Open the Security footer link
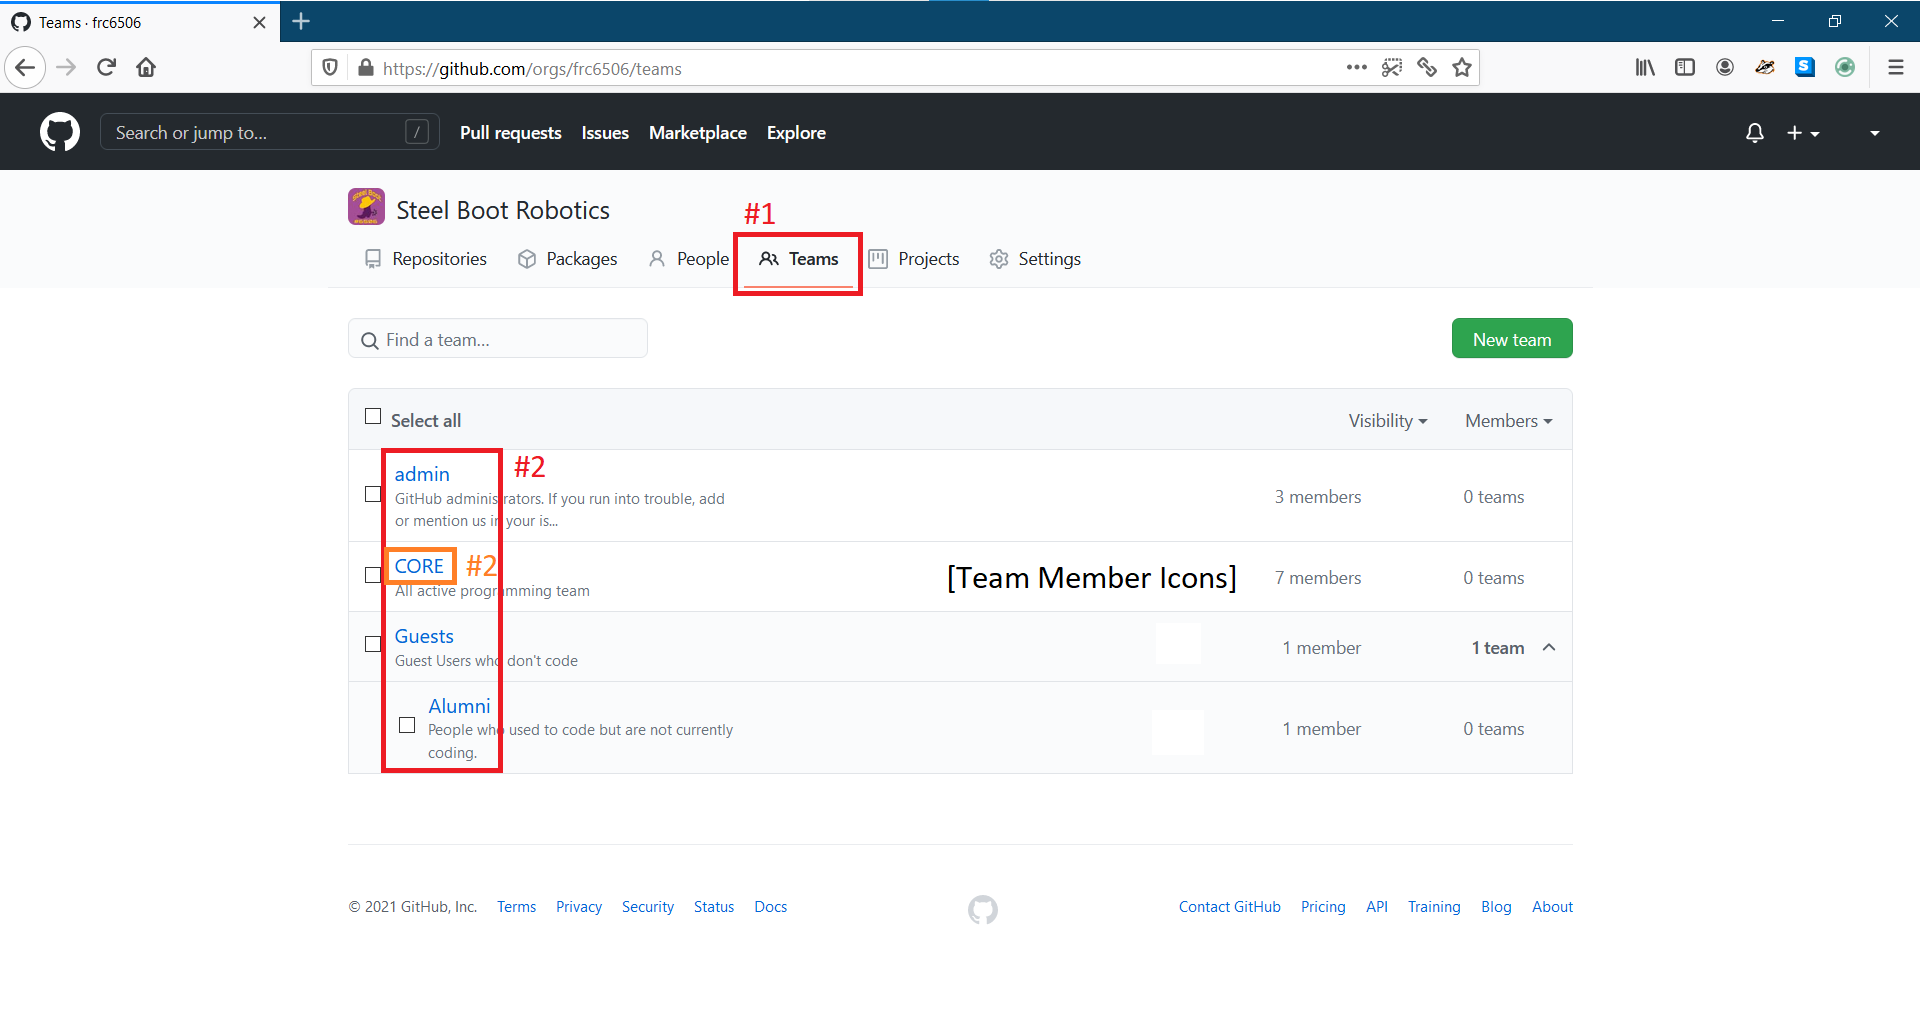 [648, 907]
